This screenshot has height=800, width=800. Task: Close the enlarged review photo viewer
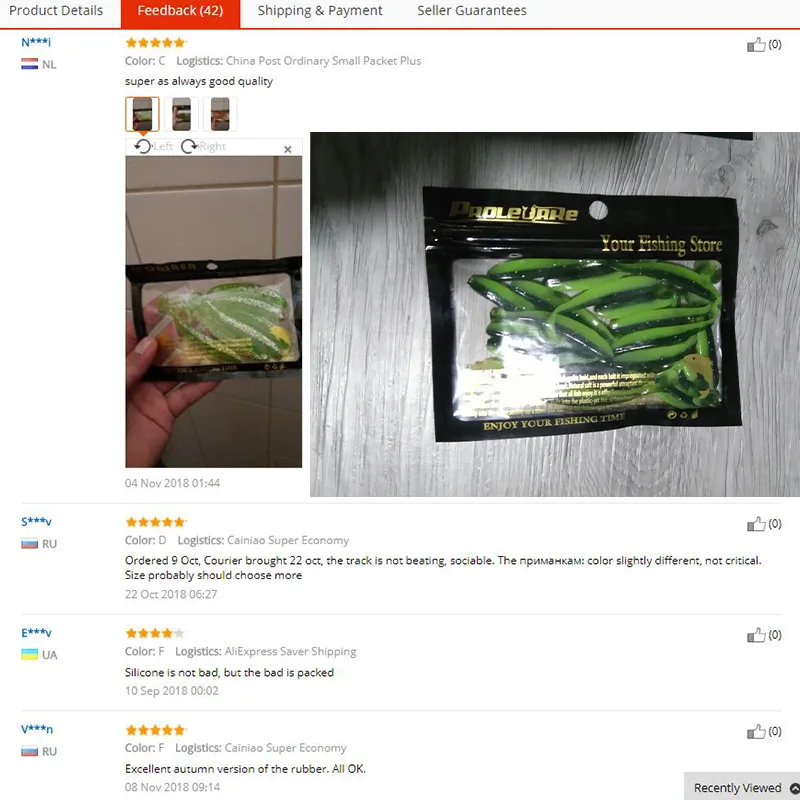click(x=288, y=149)
